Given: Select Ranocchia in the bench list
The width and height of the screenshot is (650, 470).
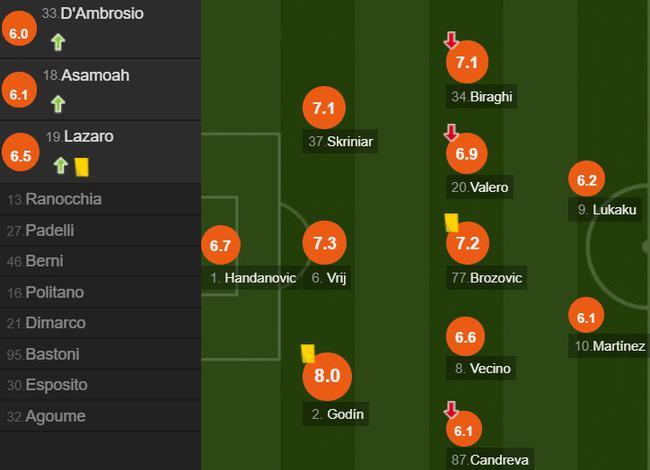Looking at the screenshot, I should click(100, 199).
